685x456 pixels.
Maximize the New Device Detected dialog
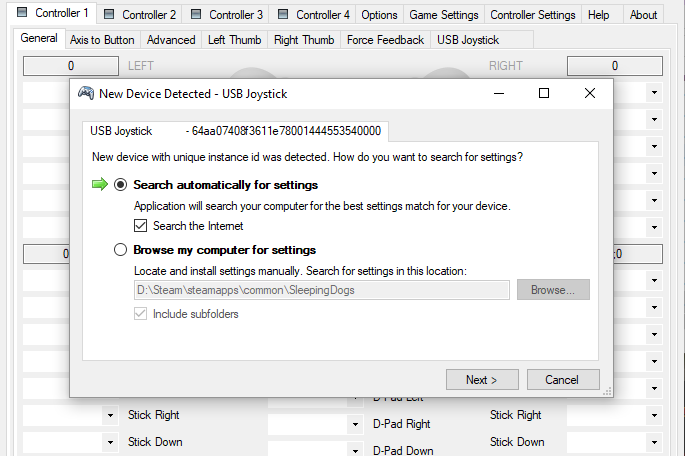(544, 93)
